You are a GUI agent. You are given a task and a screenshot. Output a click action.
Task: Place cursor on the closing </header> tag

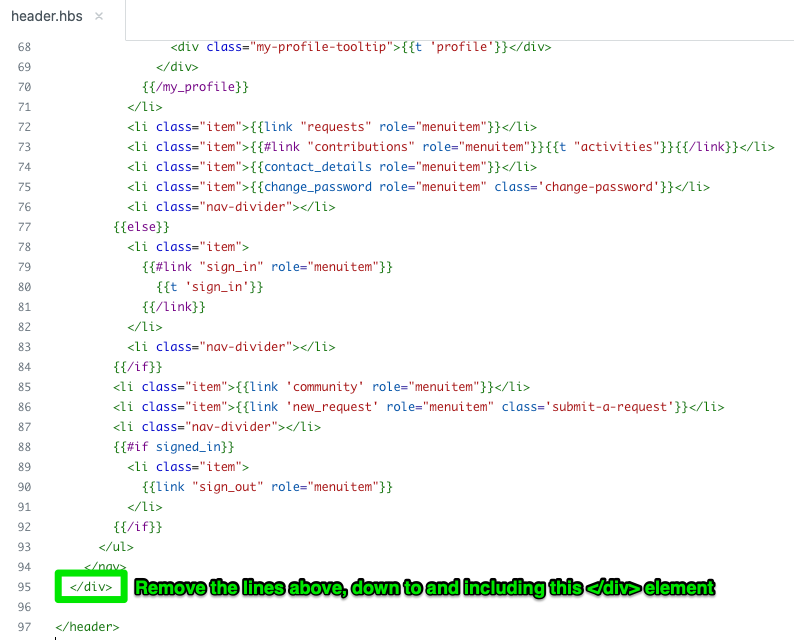coord(87,627)
